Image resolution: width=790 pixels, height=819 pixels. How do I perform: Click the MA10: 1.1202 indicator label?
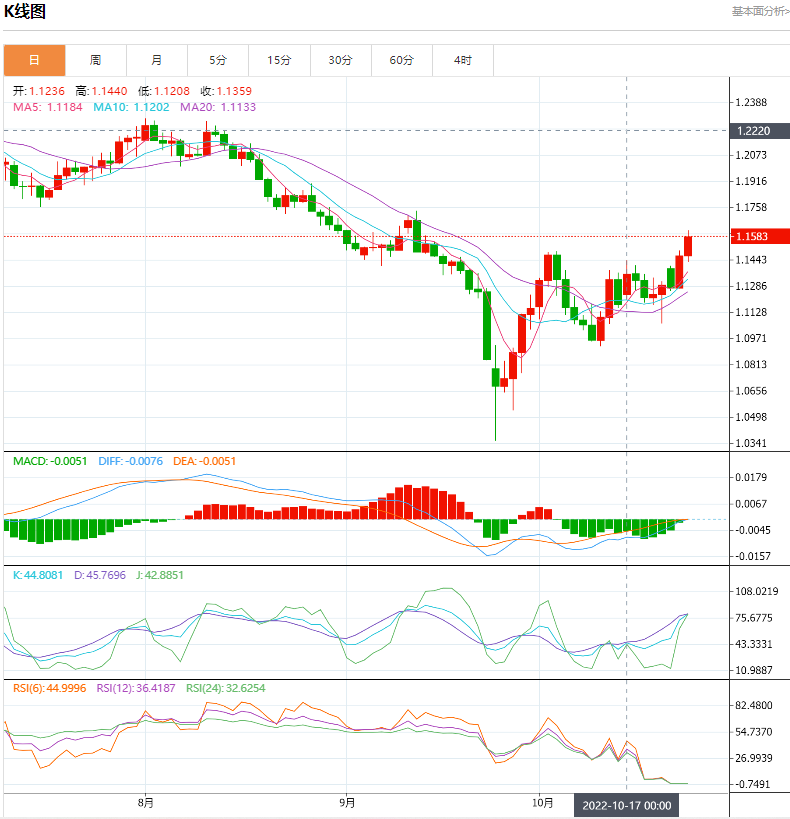click(131, 107)
